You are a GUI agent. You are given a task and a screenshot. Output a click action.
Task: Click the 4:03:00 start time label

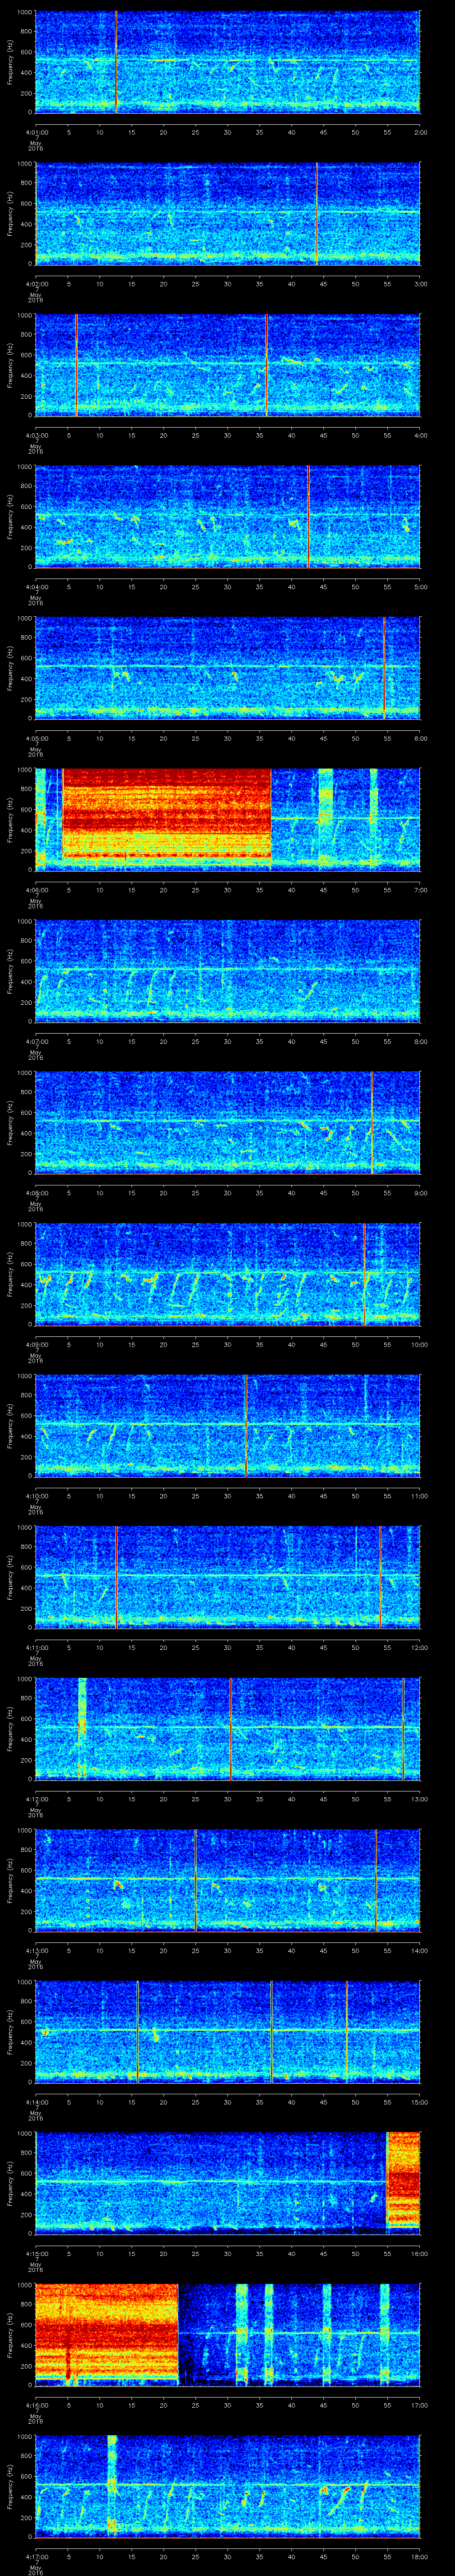click(36, 435)
